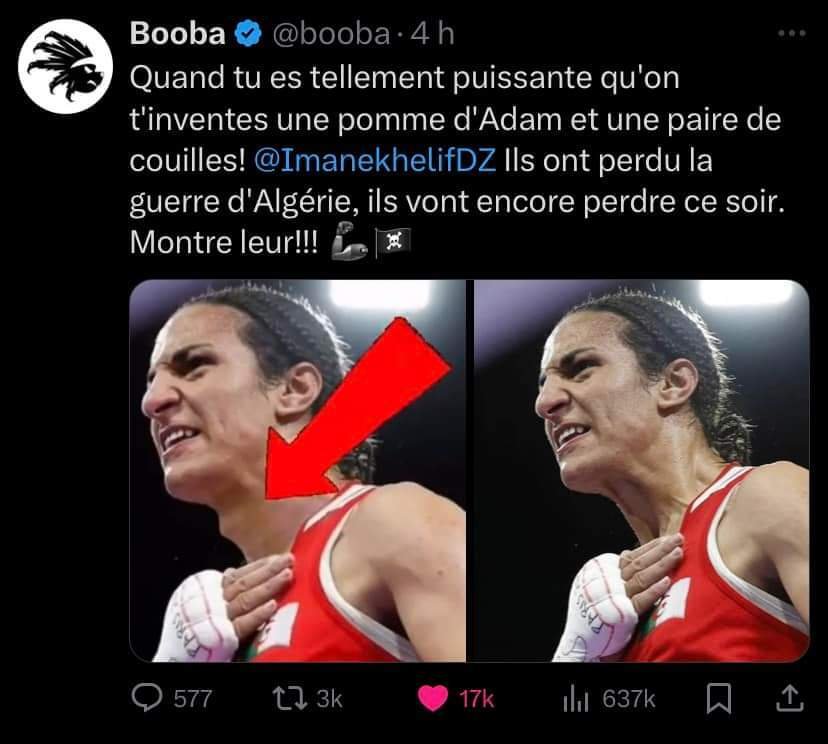Click the 577 replies count

(193, 699)
